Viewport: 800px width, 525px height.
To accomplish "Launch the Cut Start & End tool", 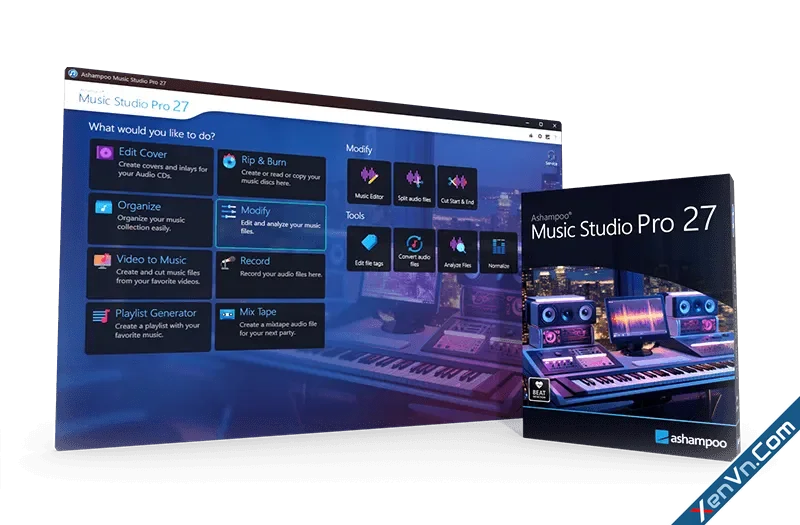I will click(x=457, y=187).
